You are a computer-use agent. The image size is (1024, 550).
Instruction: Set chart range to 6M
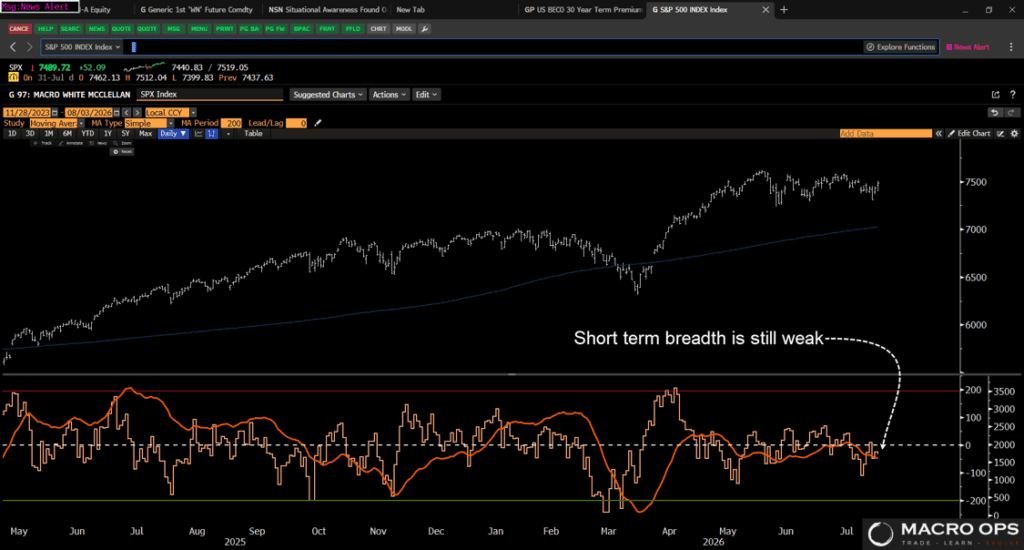pyautogui.click(x=67, y=133)
